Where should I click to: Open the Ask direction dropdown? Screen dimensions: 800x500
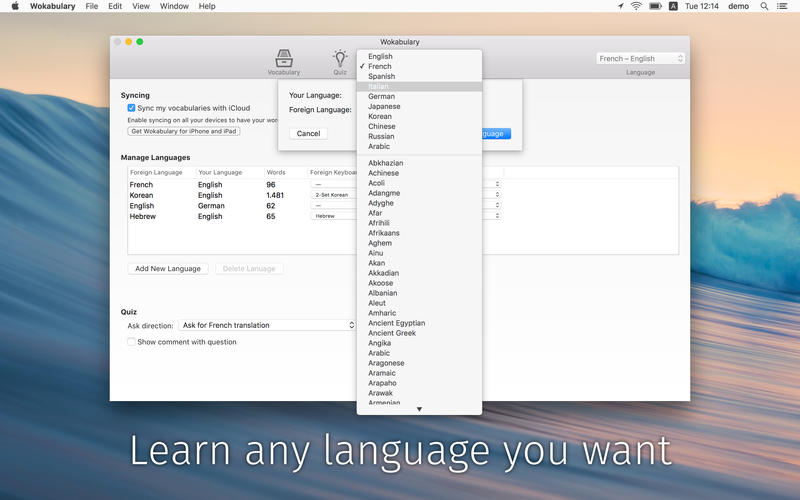tap(266, 325)
